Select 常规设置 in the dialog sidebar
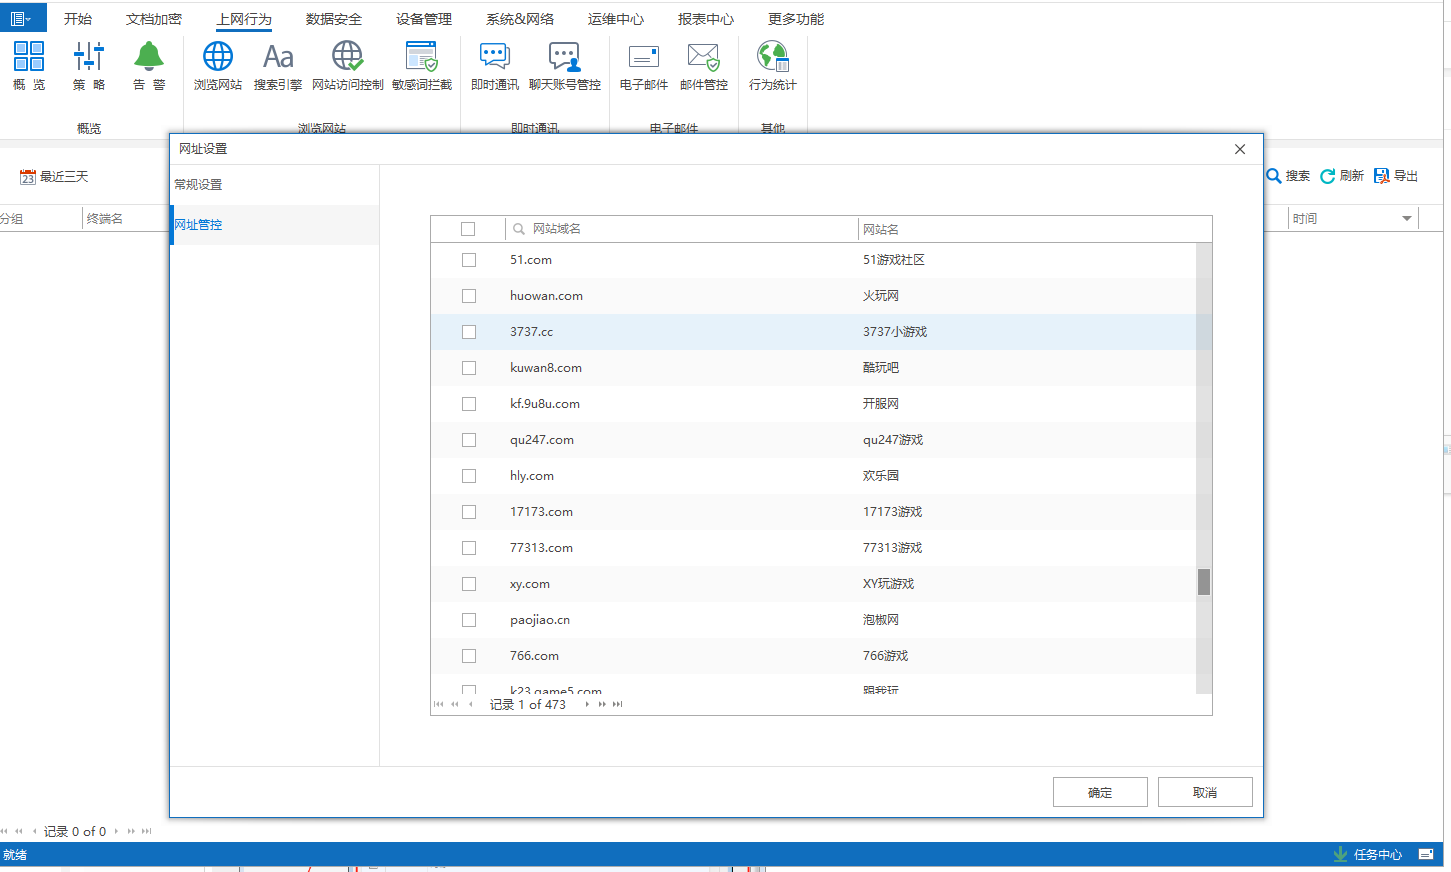1451x872 pixels. pos(199,185)
